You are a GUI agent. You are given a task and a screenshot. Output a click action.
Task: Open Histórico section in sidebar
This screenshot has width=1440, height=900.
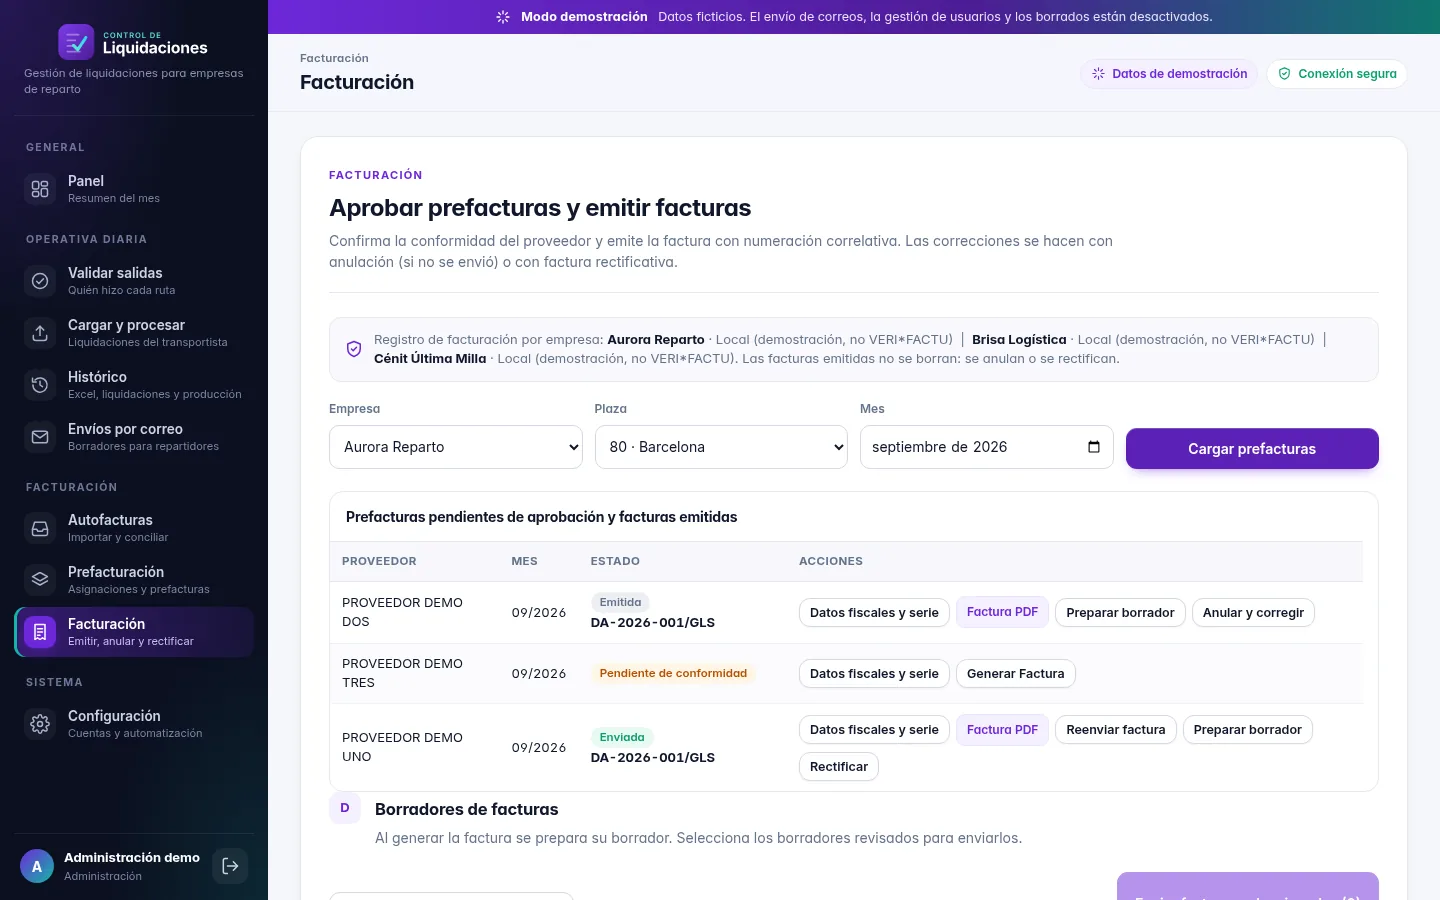pyautogui.click(x=134, y=385)
